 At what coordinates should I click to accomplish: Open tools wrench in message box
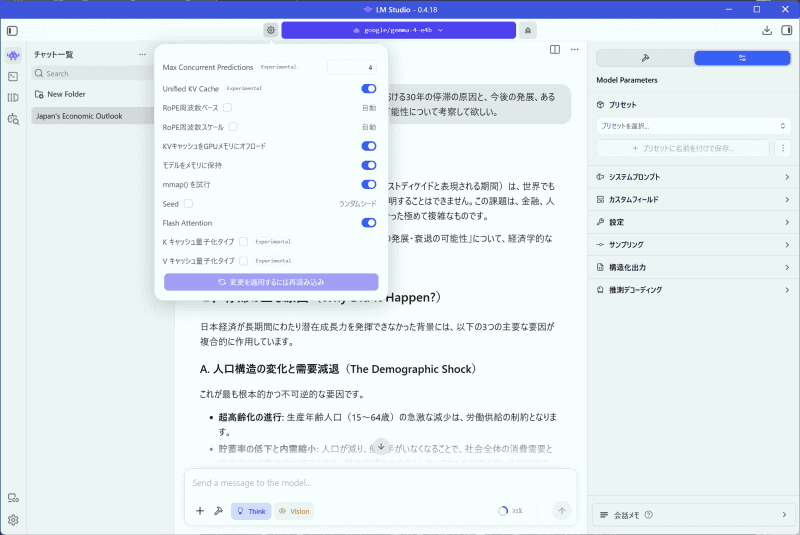click(218, 511)
